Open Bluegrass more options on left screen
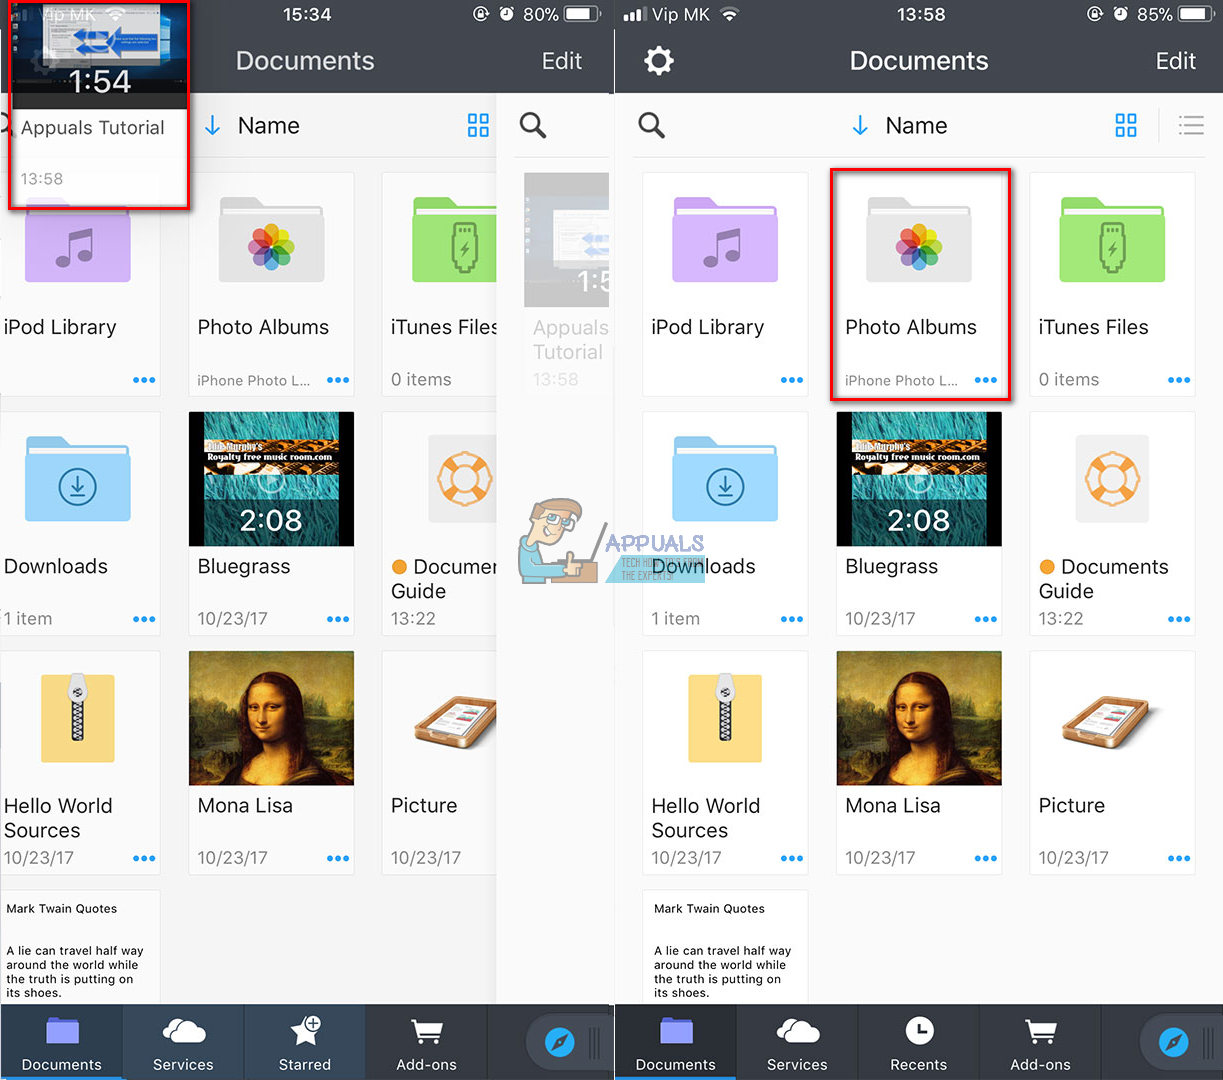1223x1080 pixels. coord(338,619)
